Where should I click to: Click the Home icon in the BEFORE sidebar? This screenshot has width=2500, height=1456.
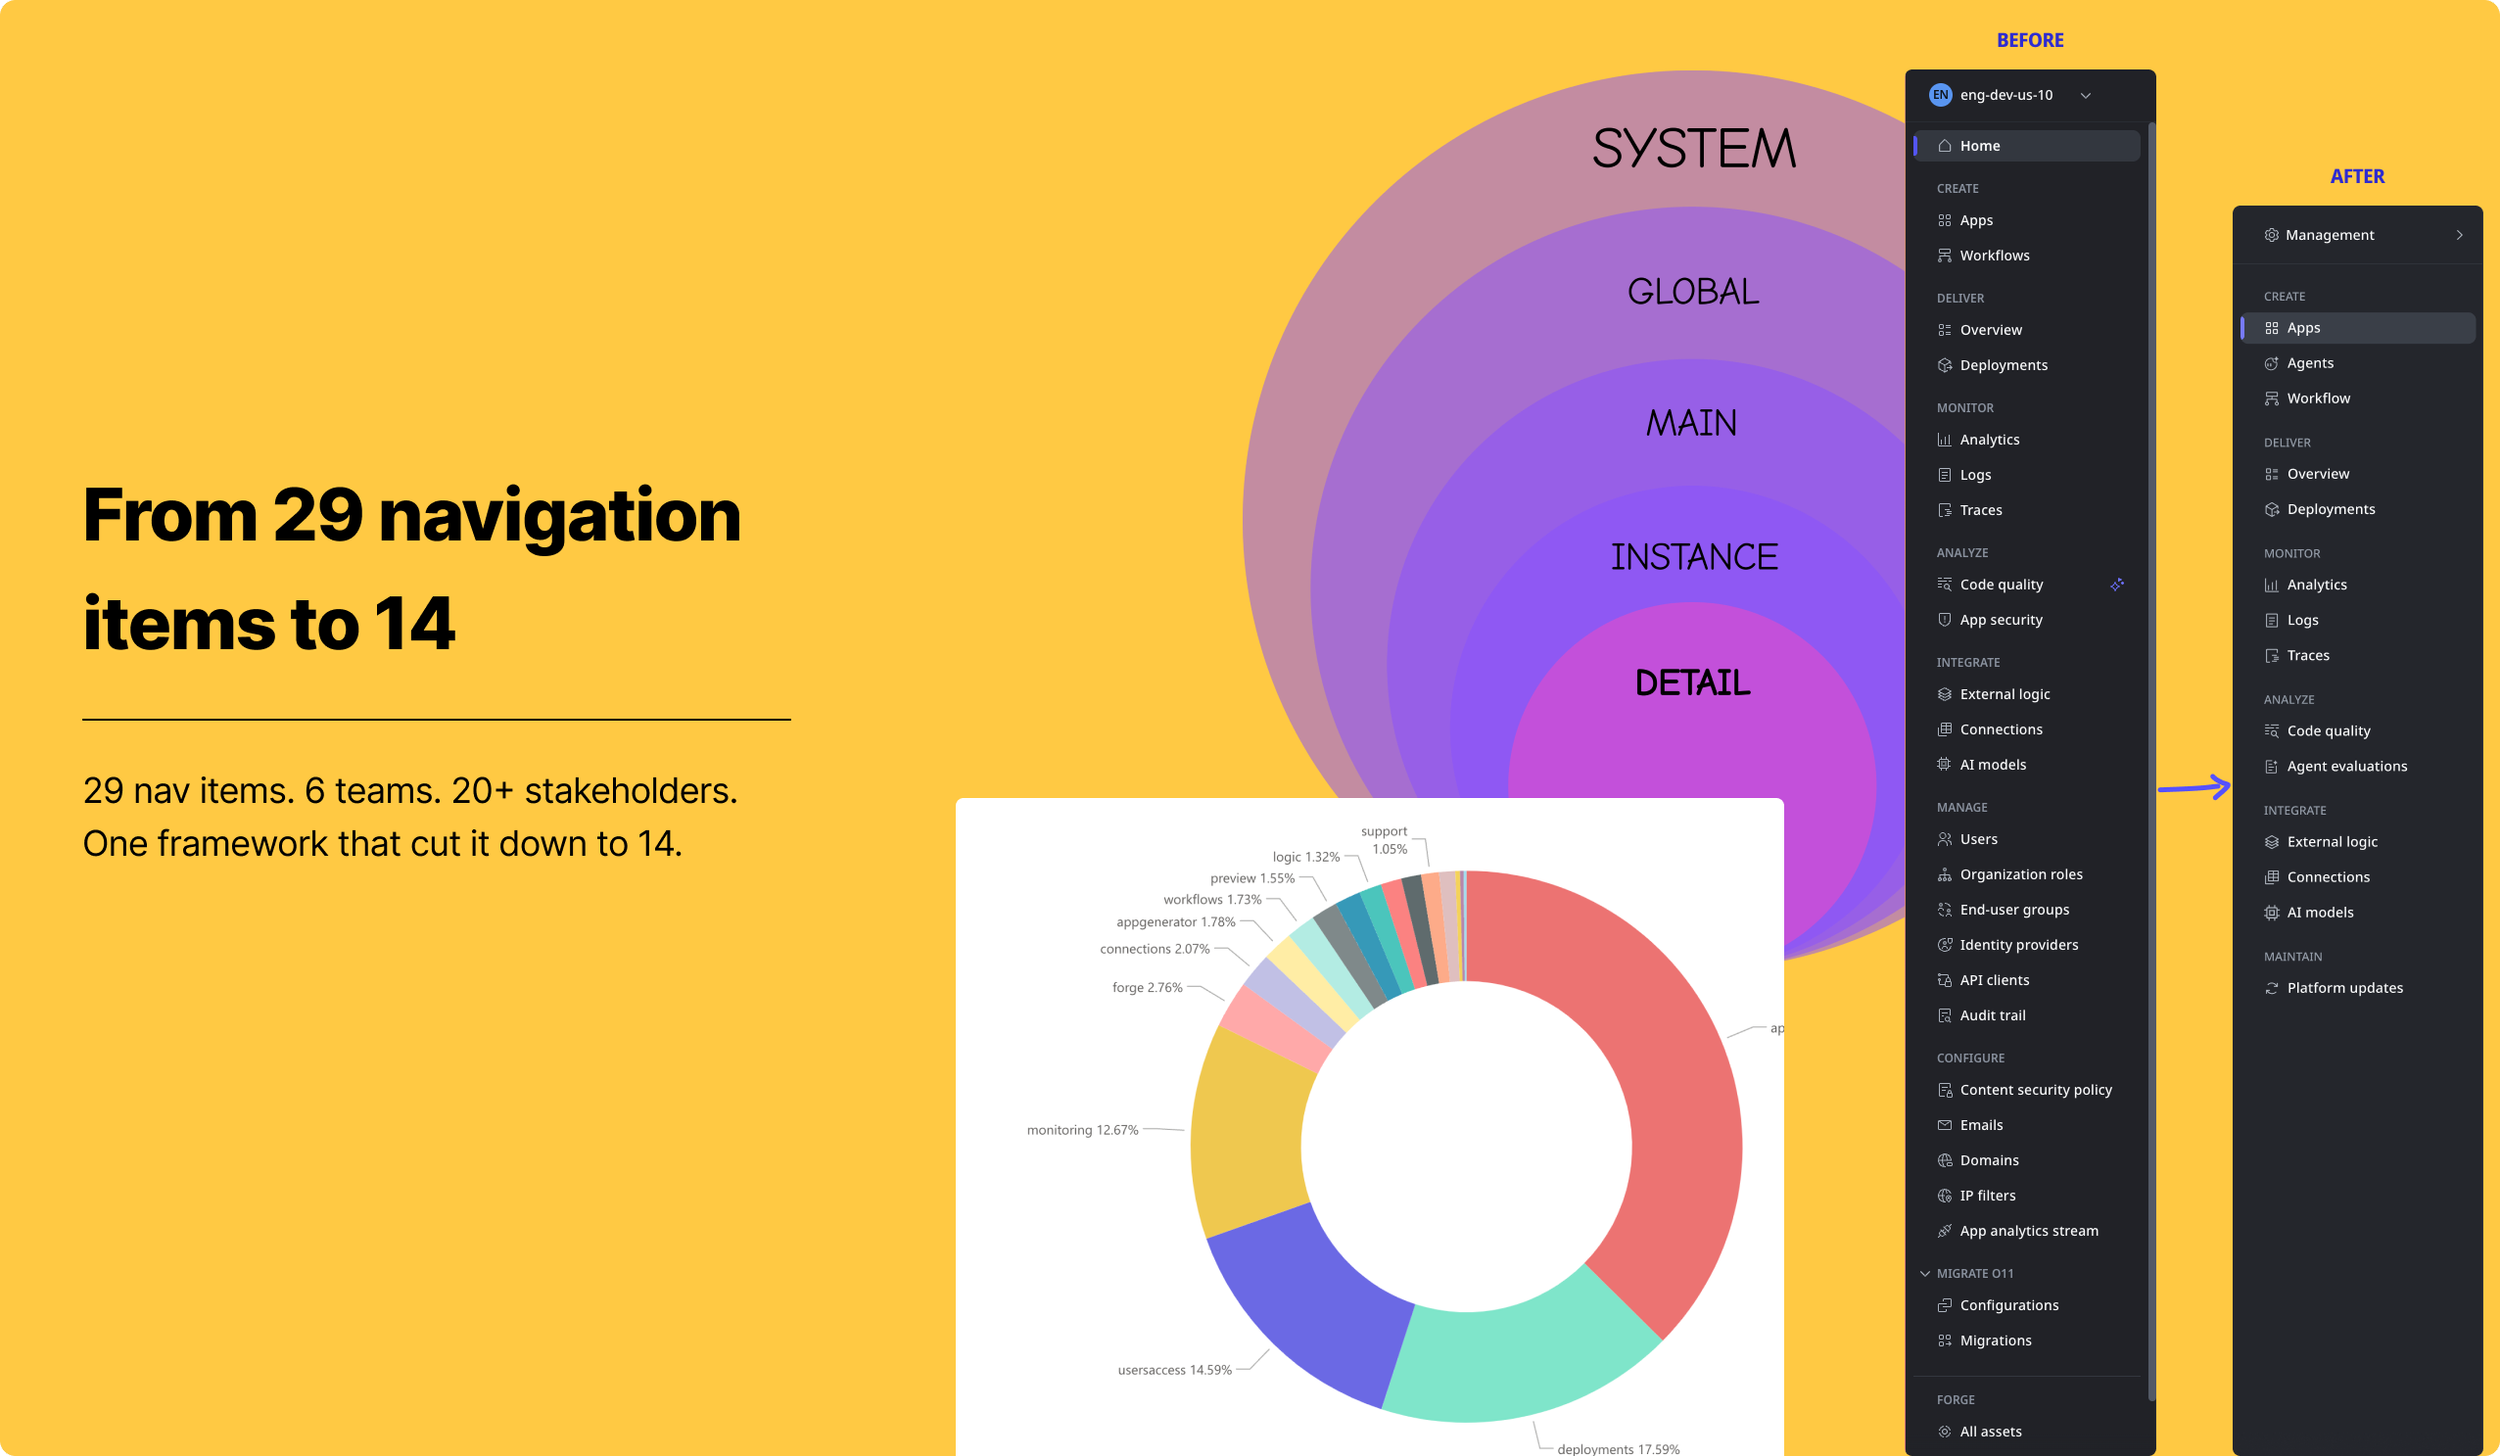(1944, 146)
